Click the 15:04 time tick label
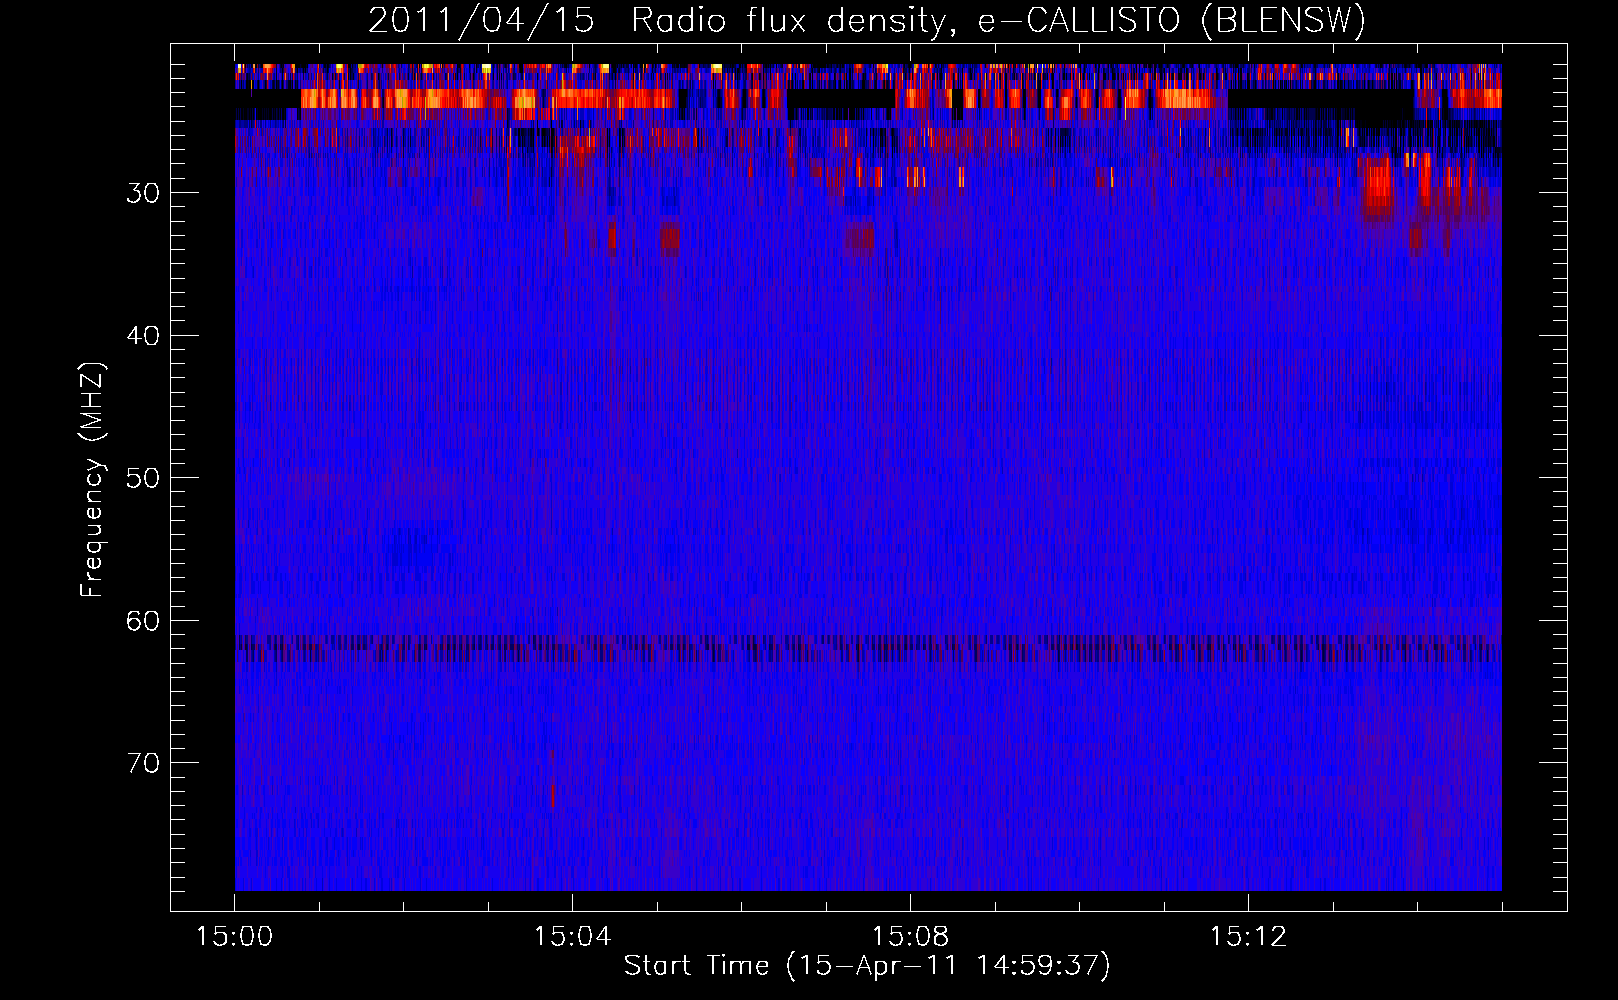 coord(572,937)
